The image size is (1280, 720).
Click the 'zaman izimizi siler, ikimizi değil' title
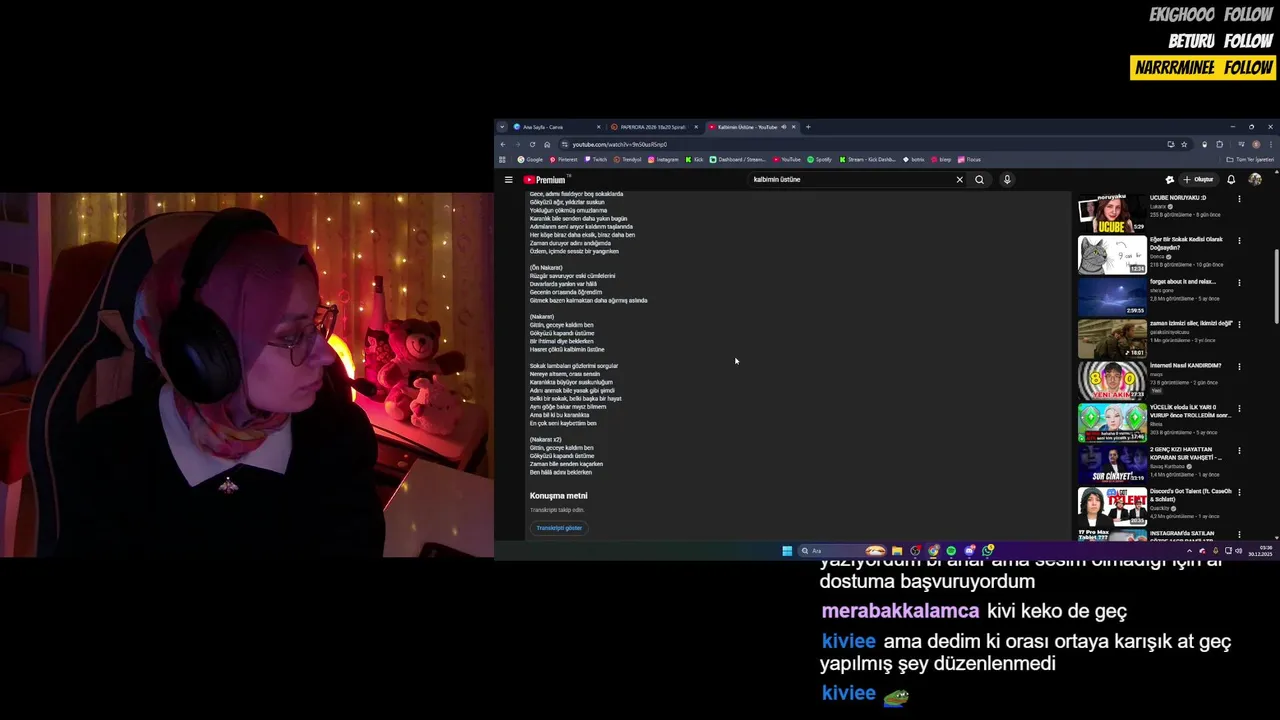(1191, 324)
